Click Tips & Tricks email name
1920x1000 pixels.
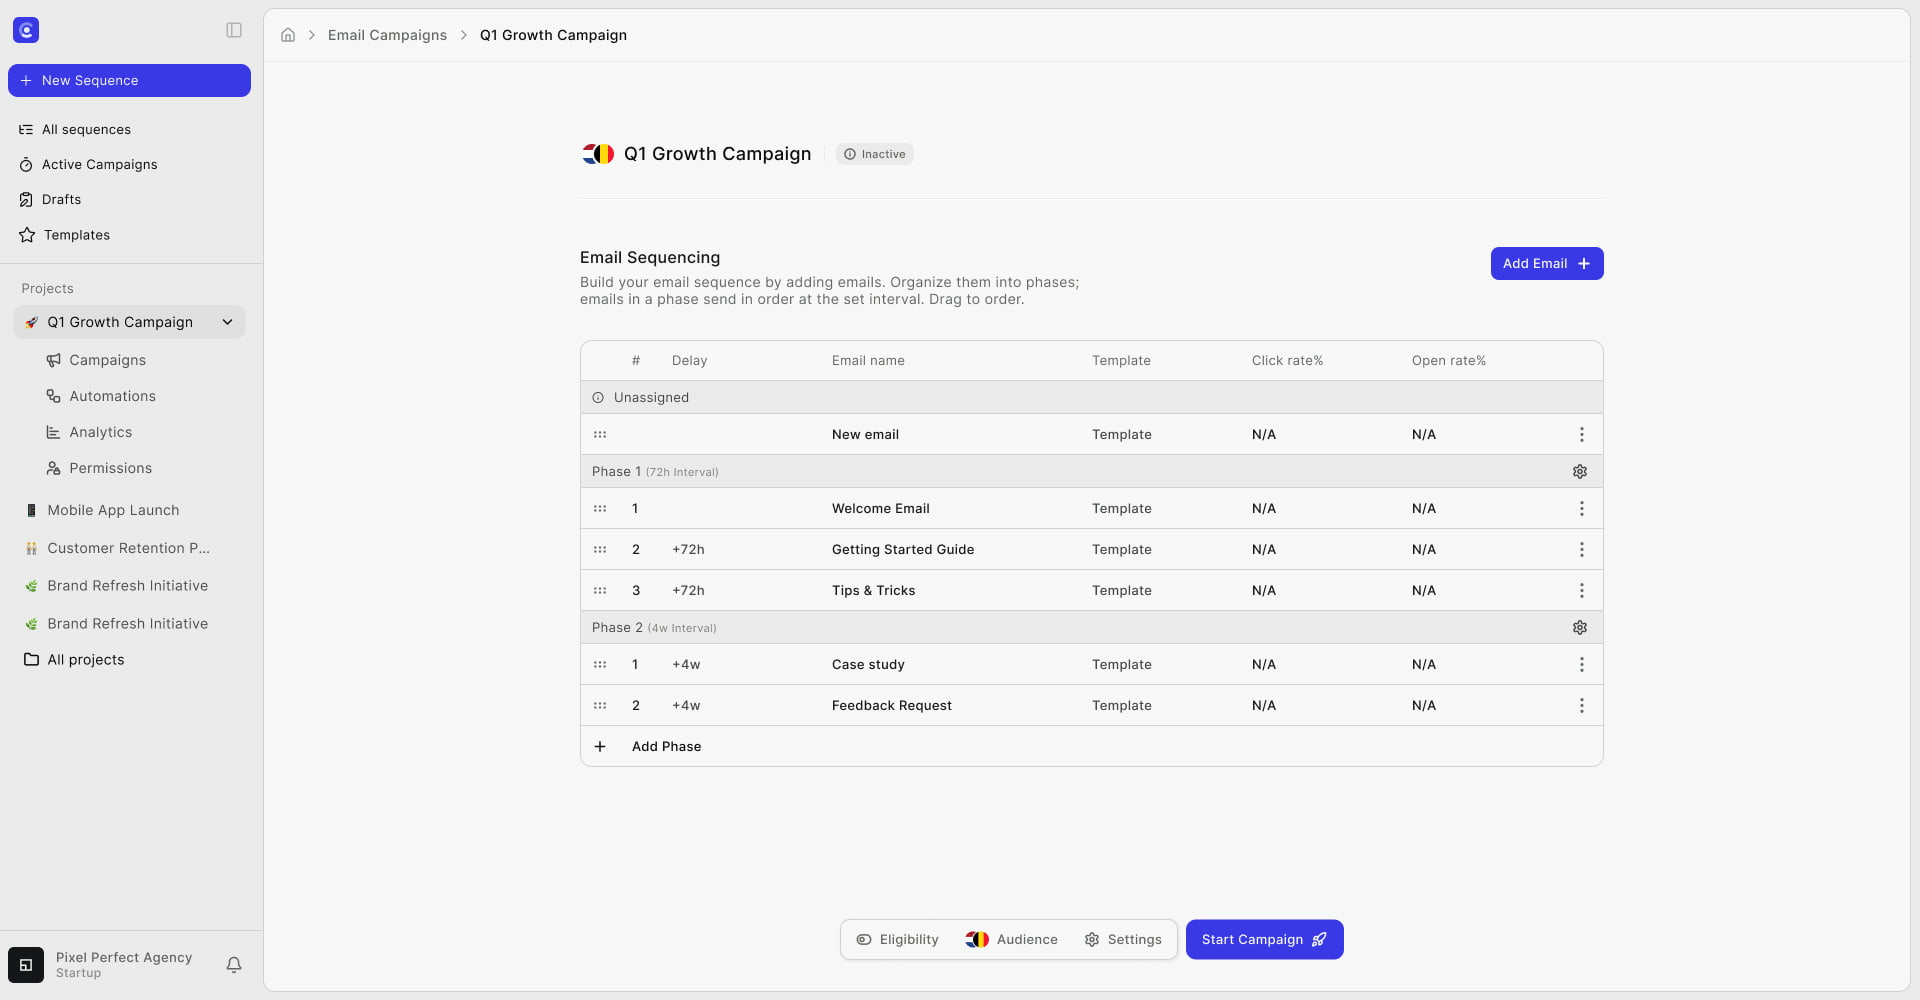(x=874, y=590)
